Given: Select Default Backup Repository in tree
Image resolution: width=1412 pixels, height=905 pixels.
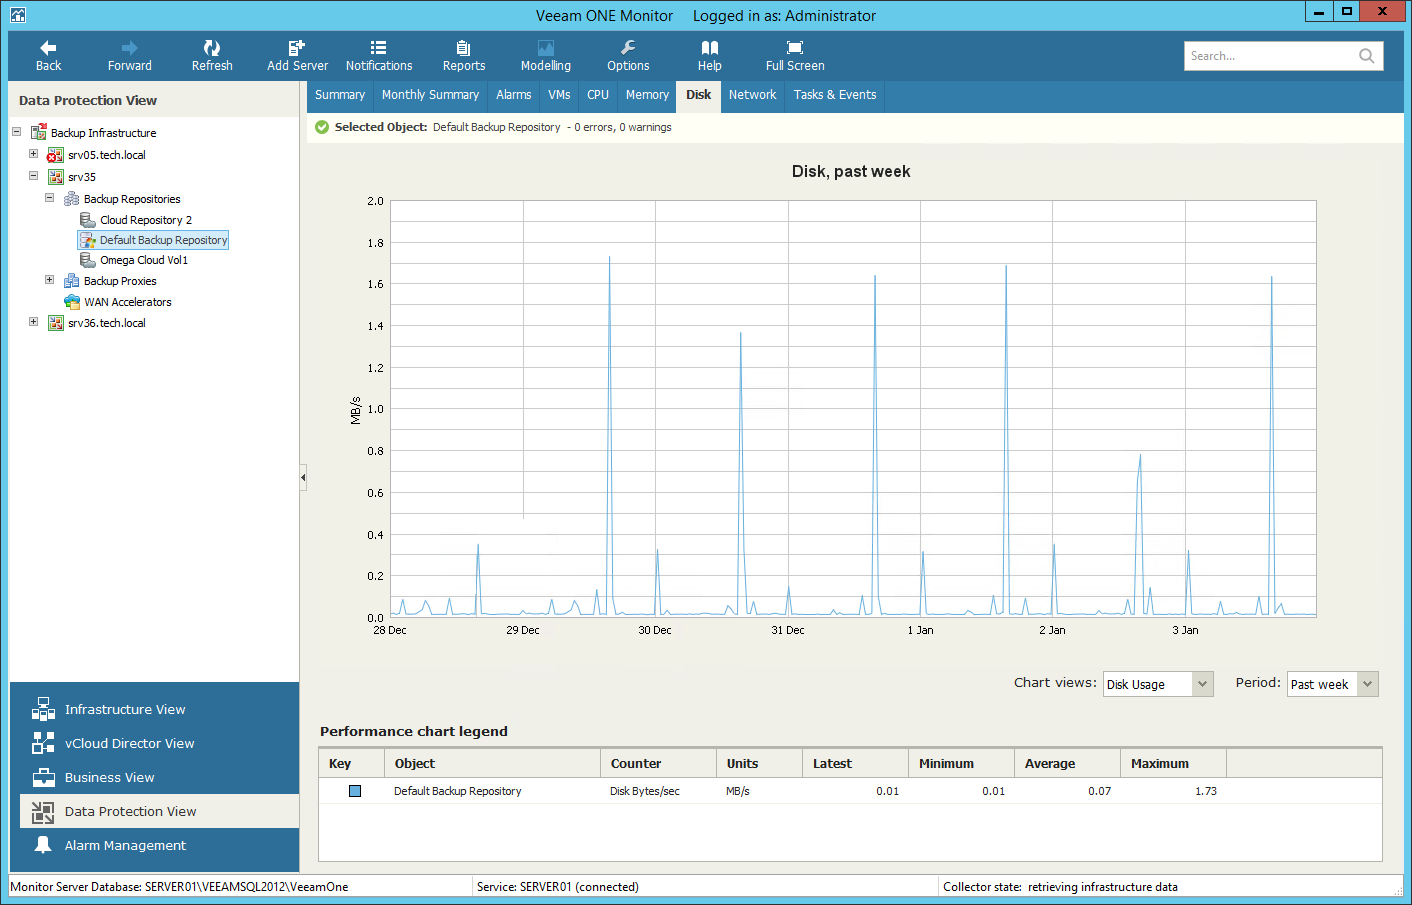Looking at the screenshot, I should (153, 240).
